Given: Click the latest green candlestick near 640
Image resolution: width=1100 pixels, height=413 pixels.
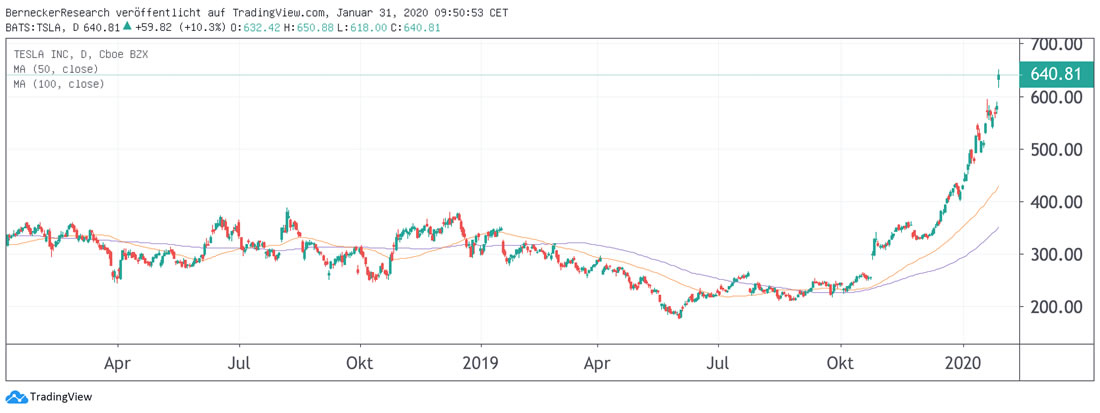Looking at the screenshot, I should [x=1000, y=77].
